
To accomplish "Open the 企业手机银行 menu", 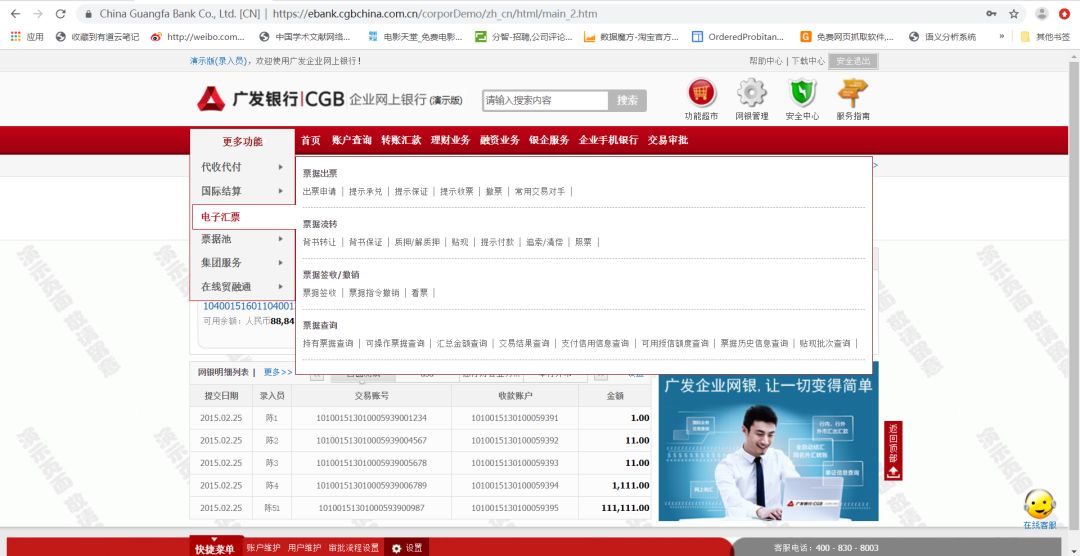I will (608, 140).
